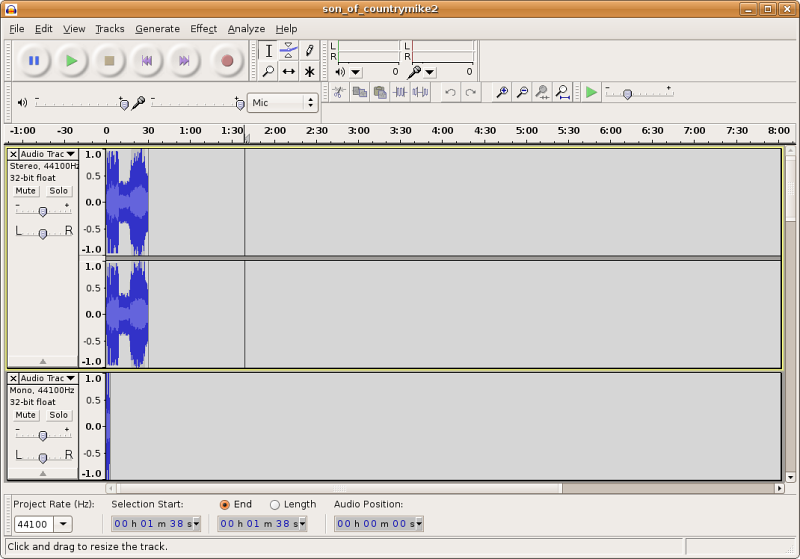
Task: Fit selection in window zoom icon
Action: tap(542, 92)
